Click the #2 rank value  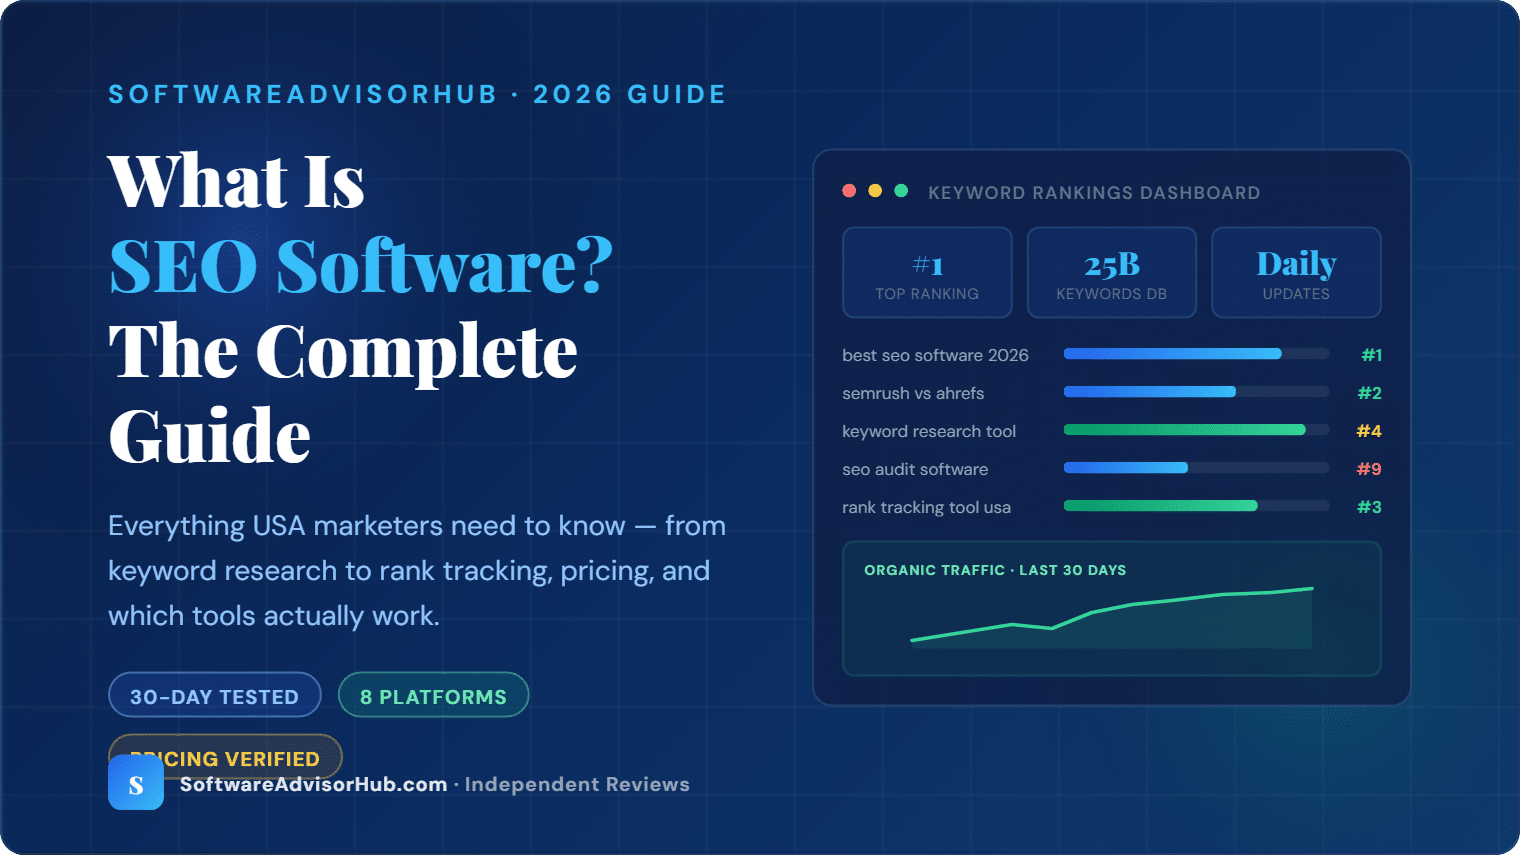1369,393
